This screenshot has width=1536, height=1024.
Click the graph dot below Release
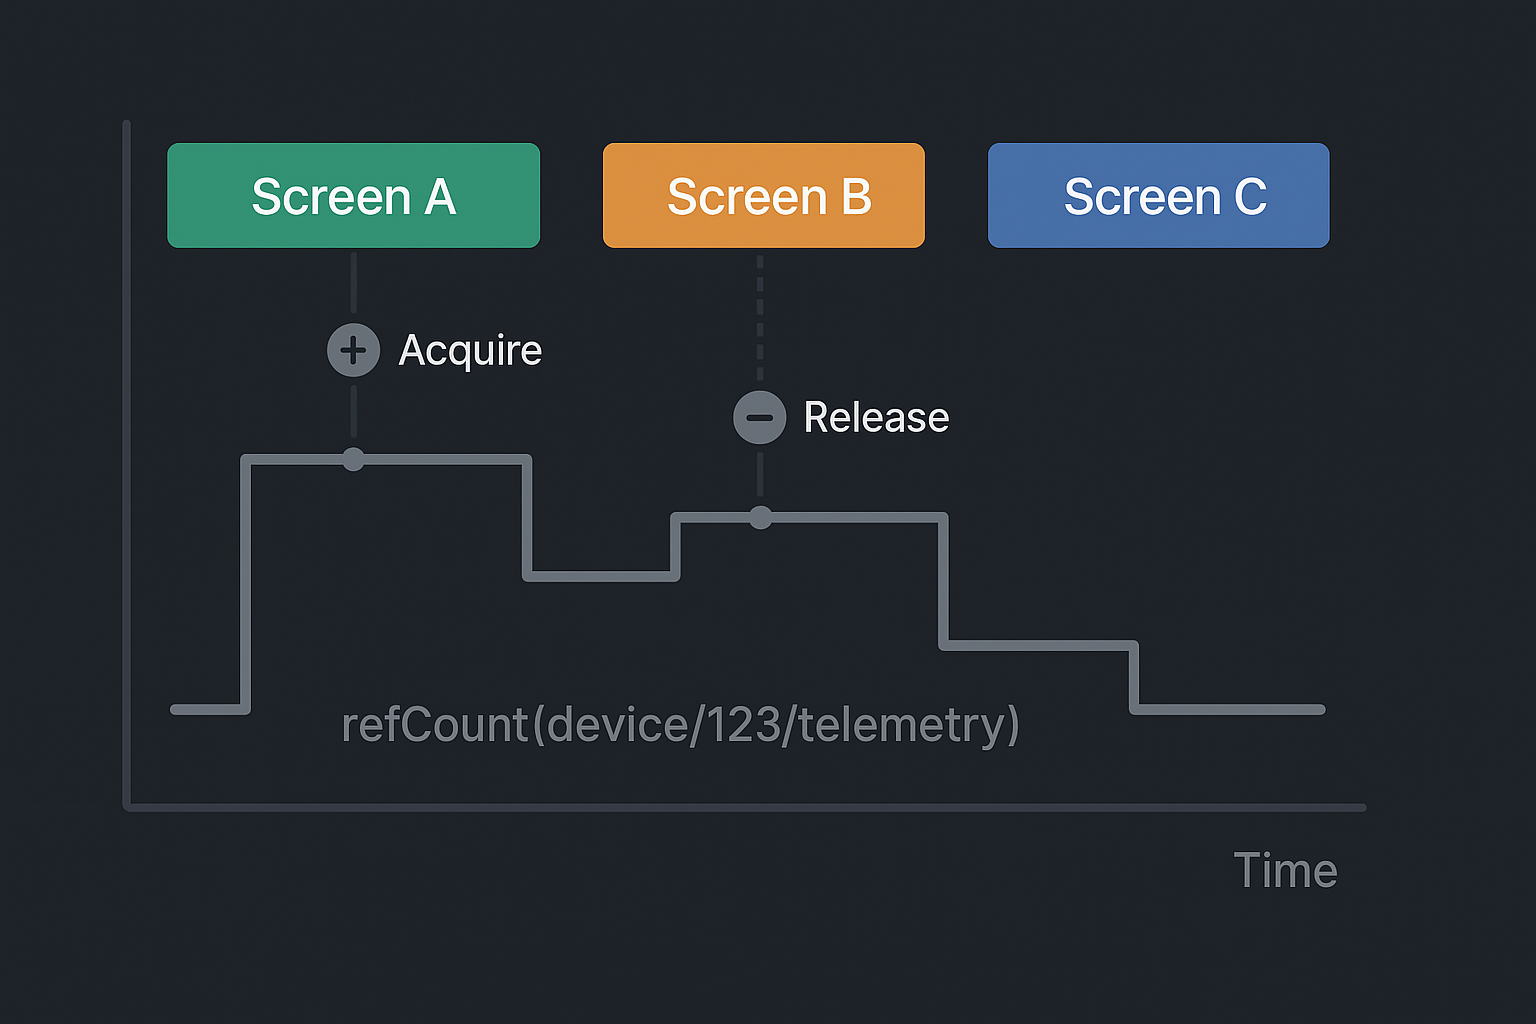(760, 517)
